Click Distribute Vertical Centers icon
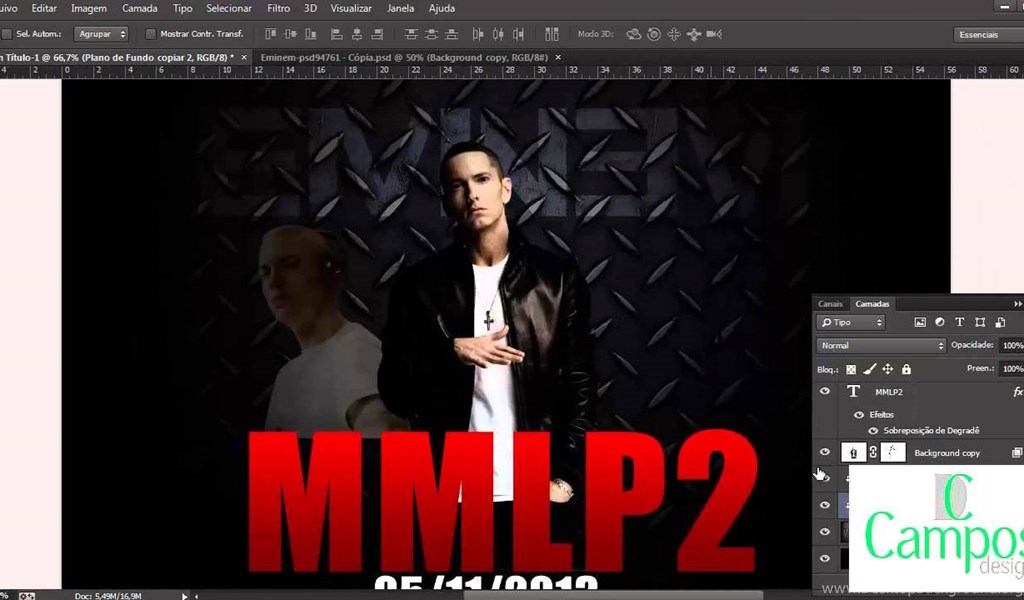The image size is (1024, 600). pyautogui.click(x=431, y=34)
